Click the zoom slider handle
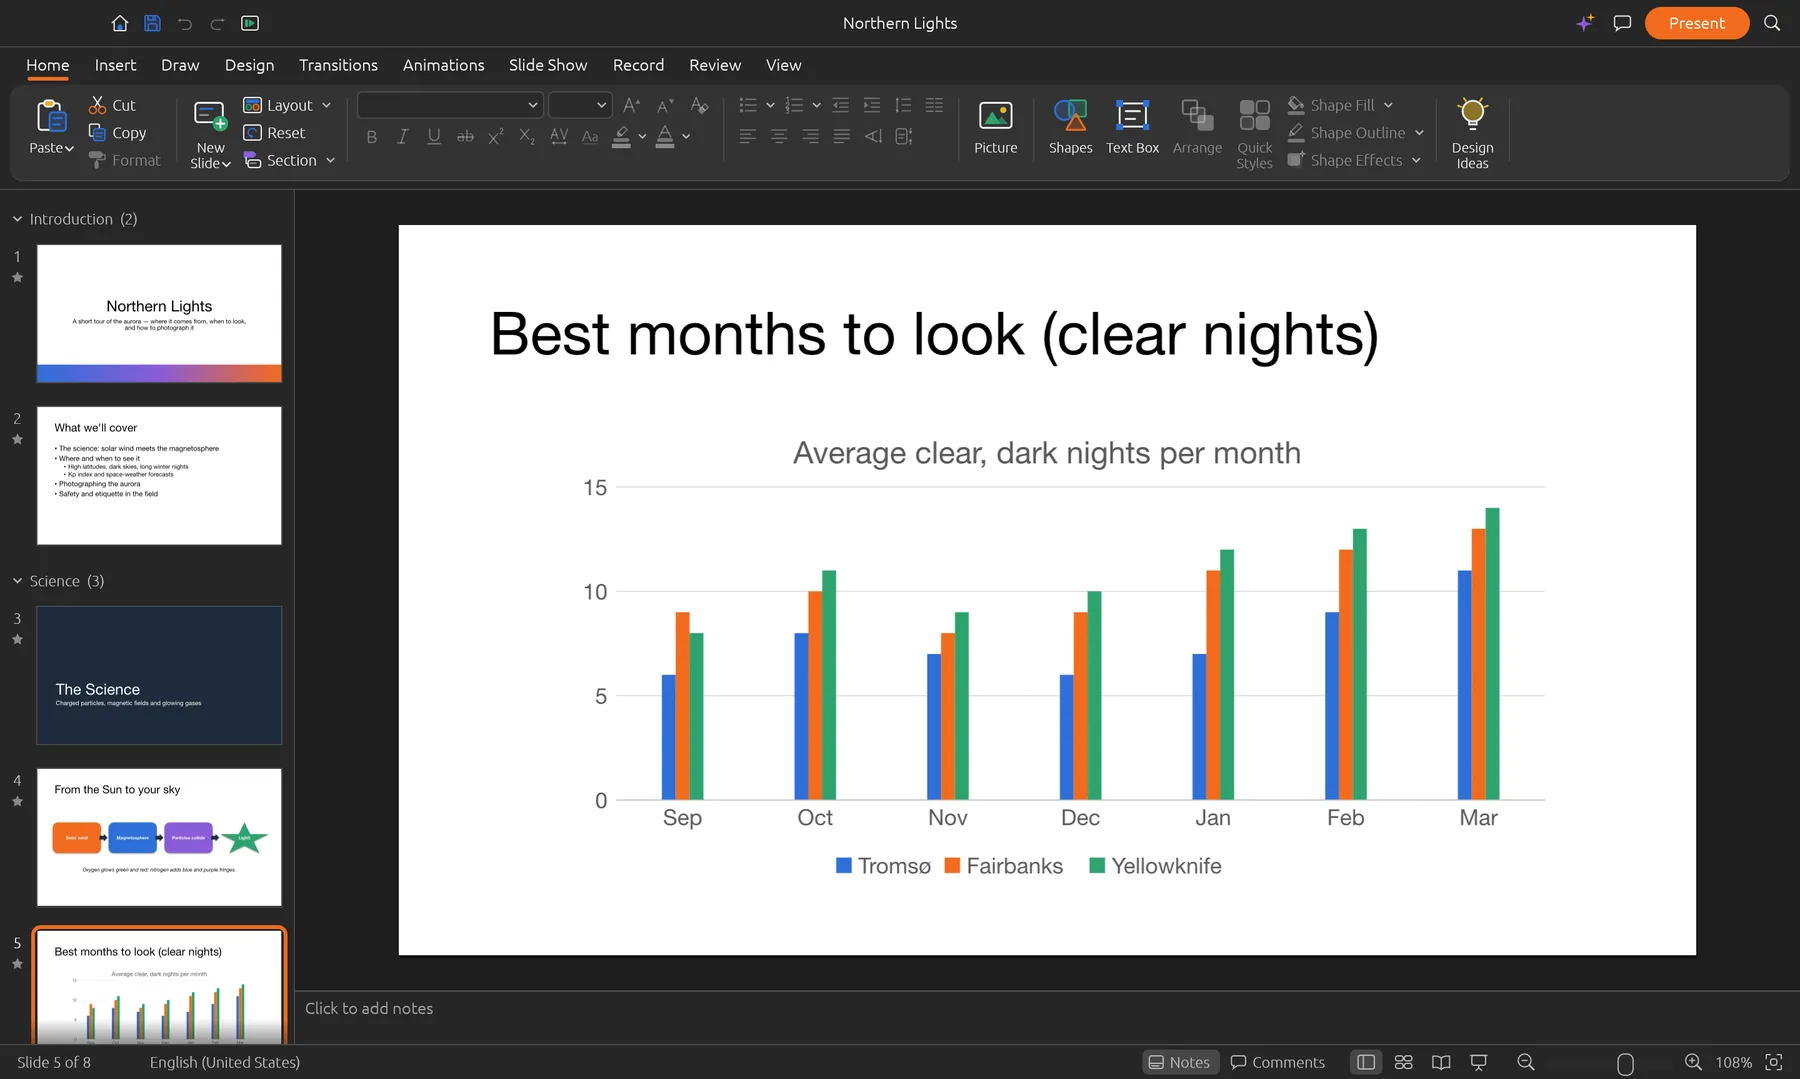Image resolution: width=1800 pixels, height=1079 pixels. pos(1625,1063)
